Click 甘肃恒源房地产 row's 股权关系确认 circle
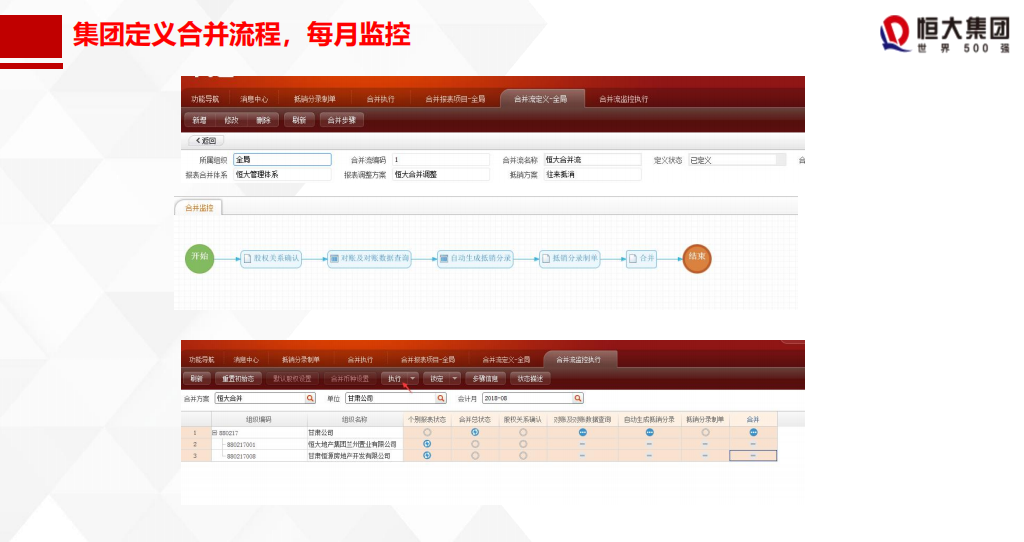This screenshot has width=1024, height=542. click(523, 456)
